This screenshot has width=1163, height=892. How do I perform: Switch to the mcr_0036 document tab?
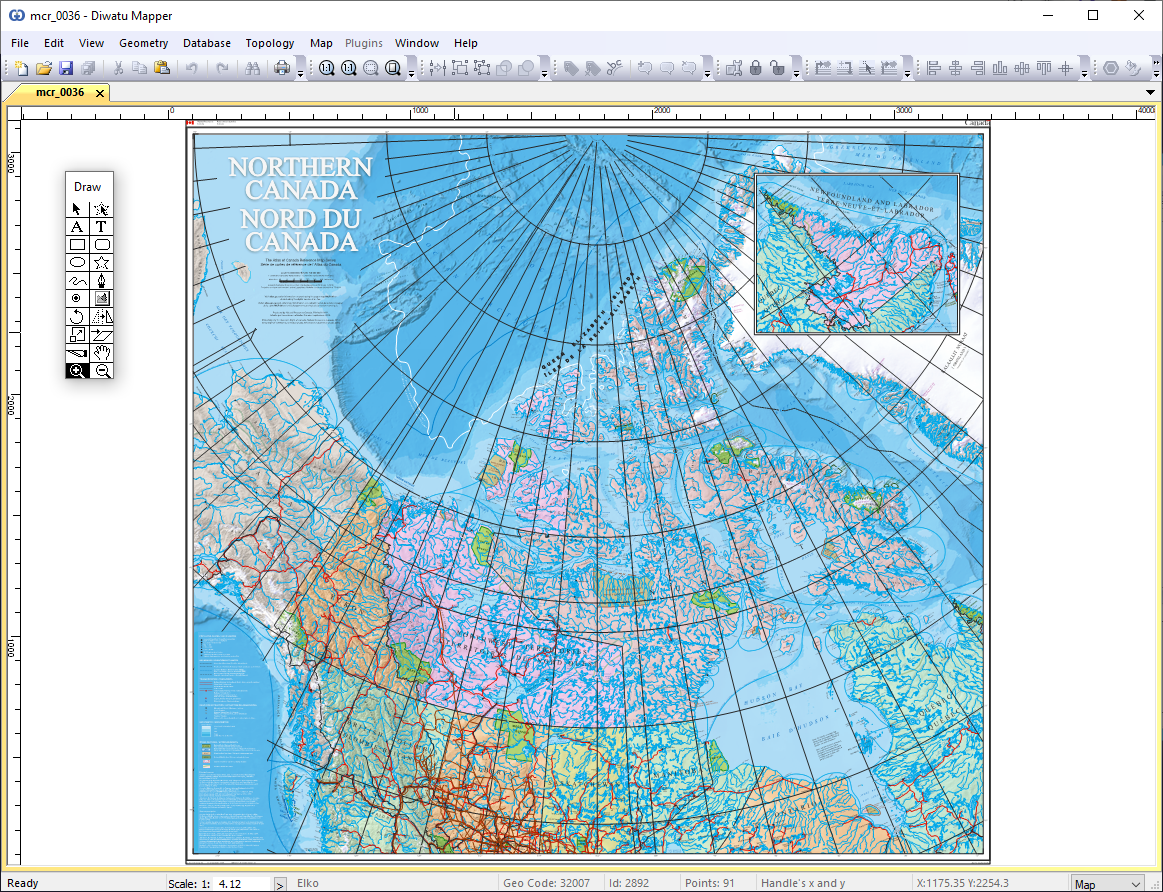62,92
